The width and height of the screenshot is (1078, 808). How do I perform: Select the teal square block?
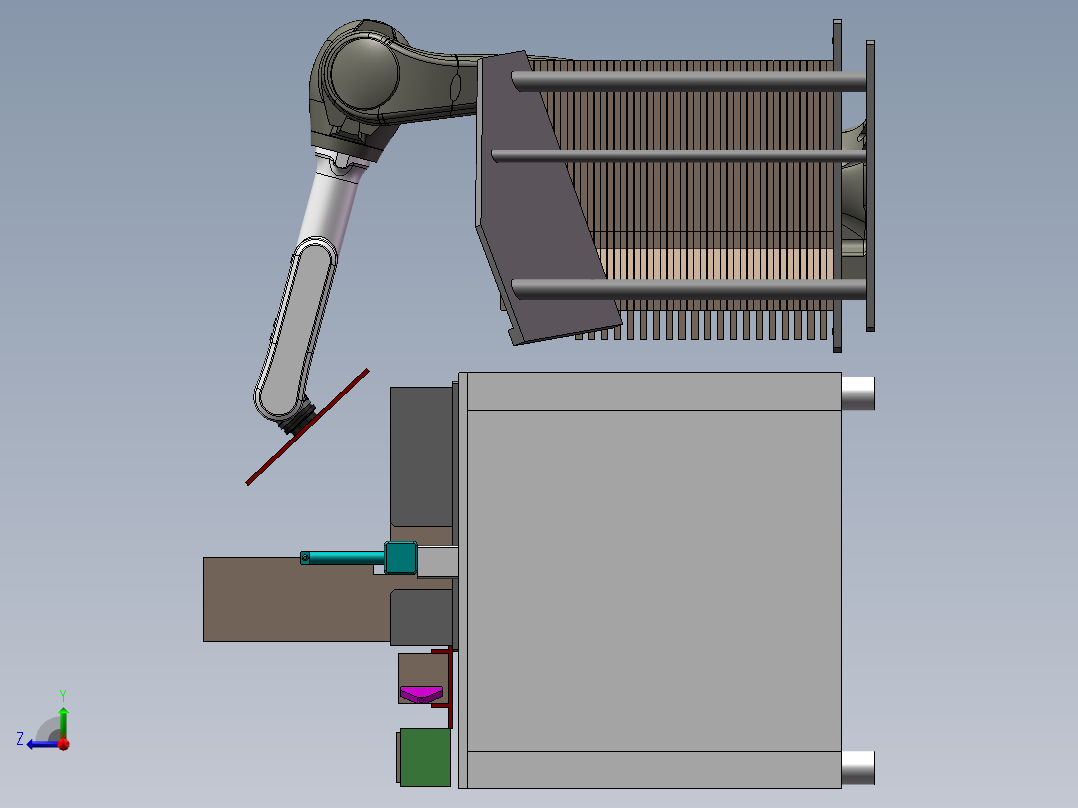click(400, 558)
